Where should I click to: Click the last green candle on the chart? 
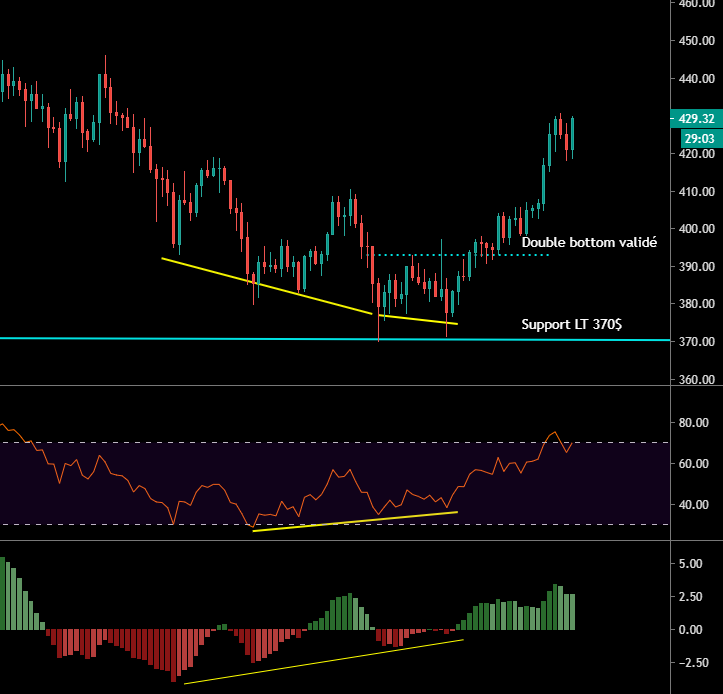pos(572,135)
